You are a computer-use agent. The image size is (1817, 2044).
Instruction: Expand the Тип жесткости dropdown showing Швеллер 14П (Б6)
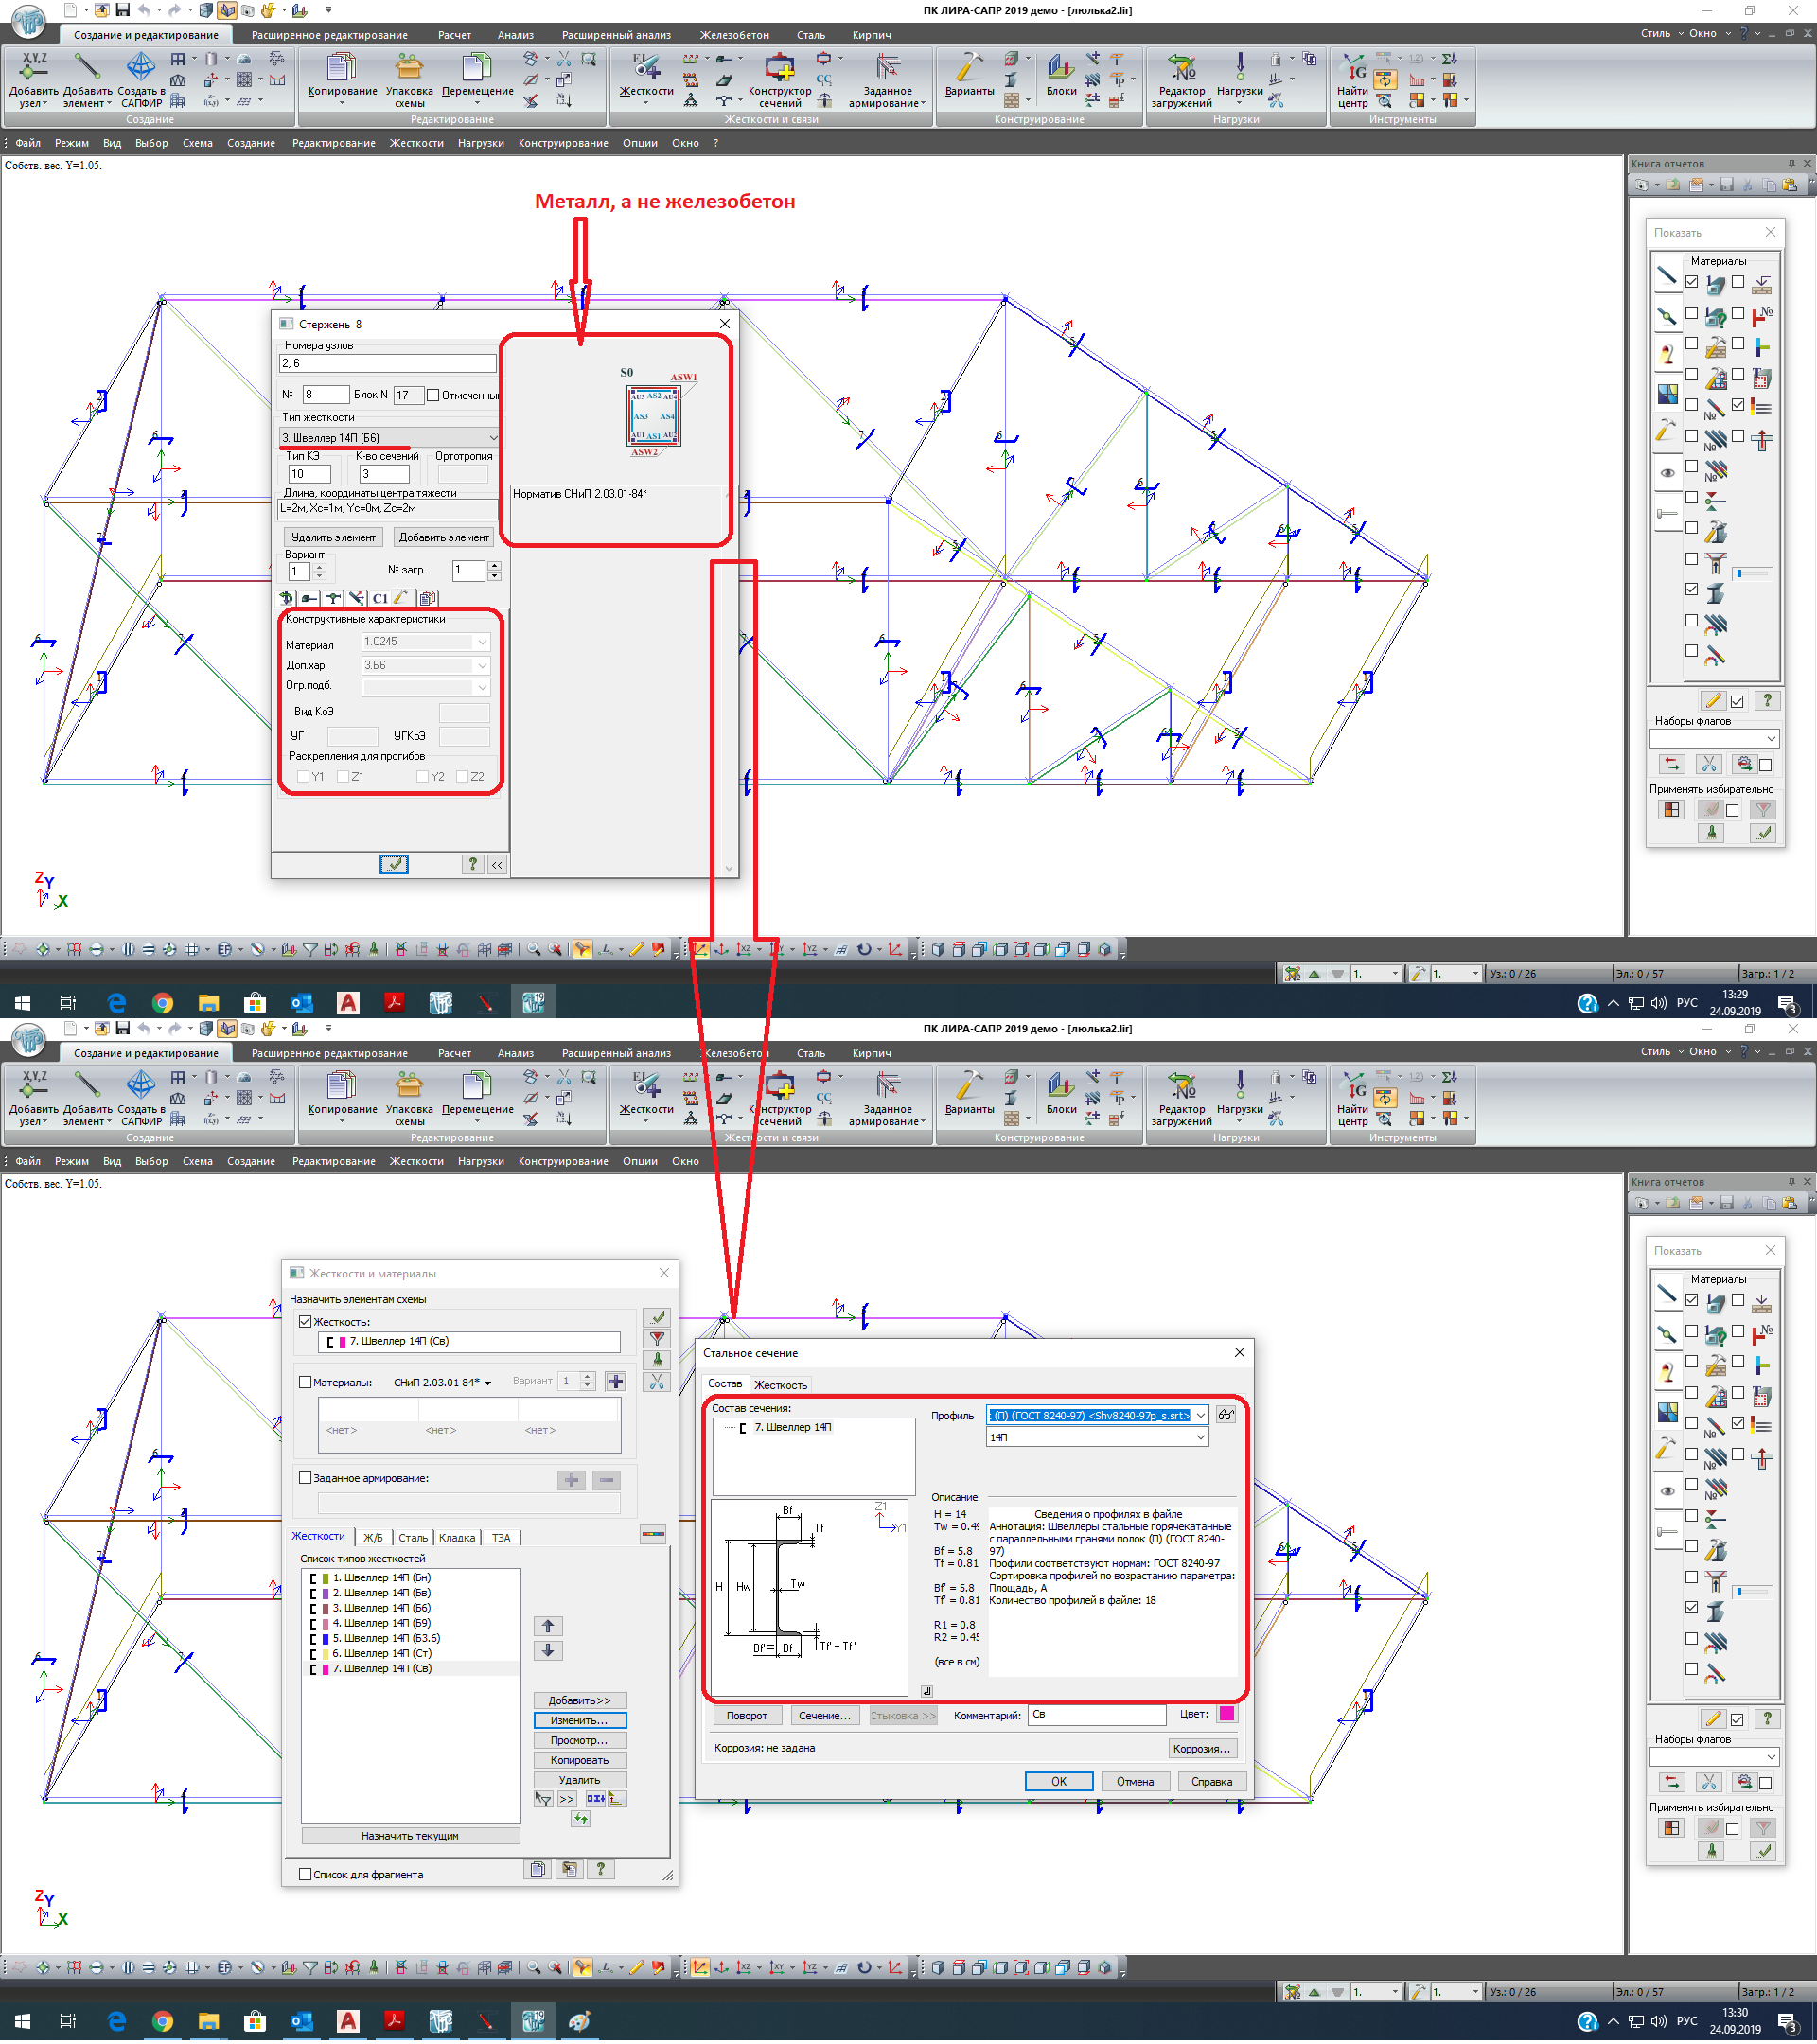(x=492, y=438)
